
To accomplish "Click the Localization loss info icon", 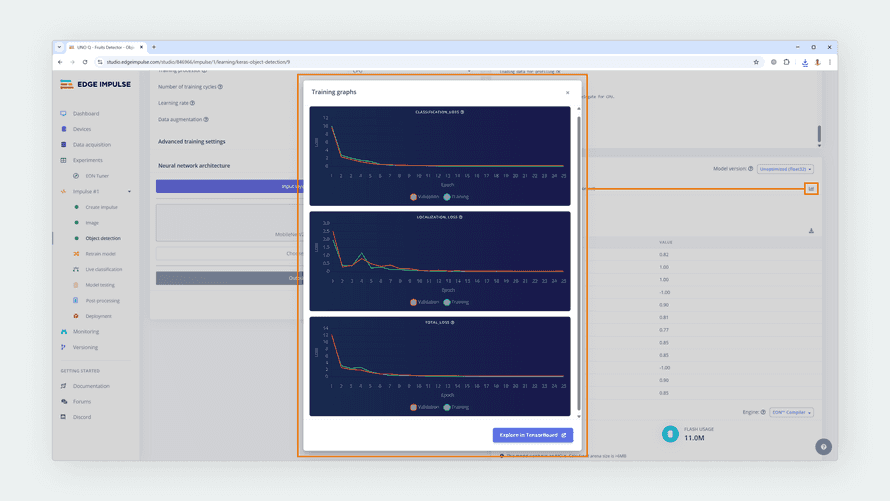I will [x=460, y=217].
